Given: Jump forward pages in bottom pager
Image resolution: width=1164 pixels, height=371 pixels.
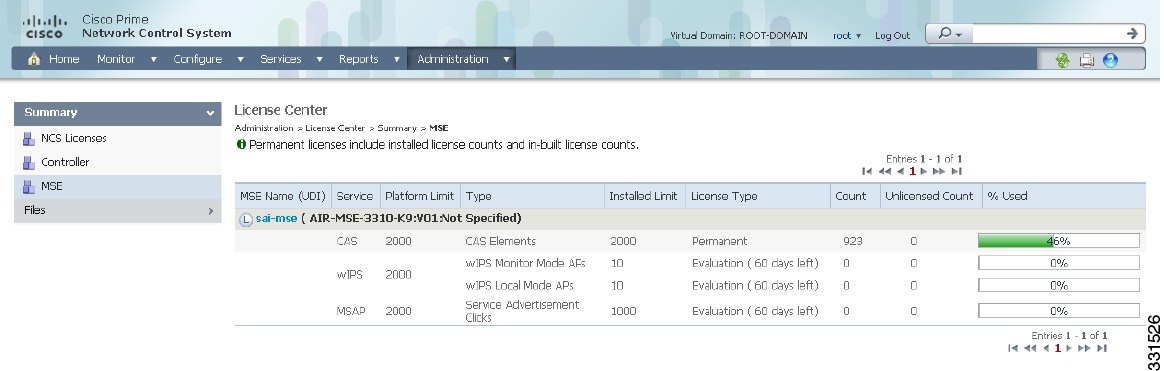Looking at the screenshot, I should coord(1085,348).
